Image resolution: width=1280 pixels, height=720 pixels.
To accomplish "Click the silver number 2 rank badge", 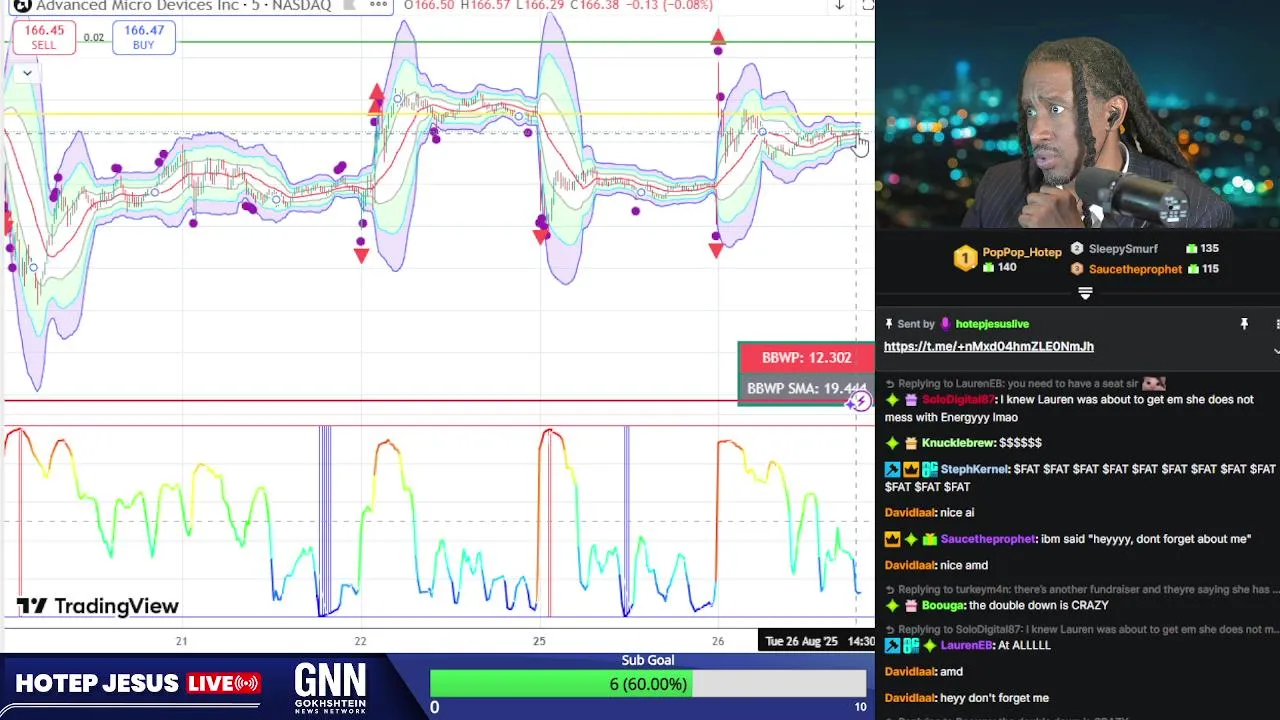I will (x=1077, y=248).
